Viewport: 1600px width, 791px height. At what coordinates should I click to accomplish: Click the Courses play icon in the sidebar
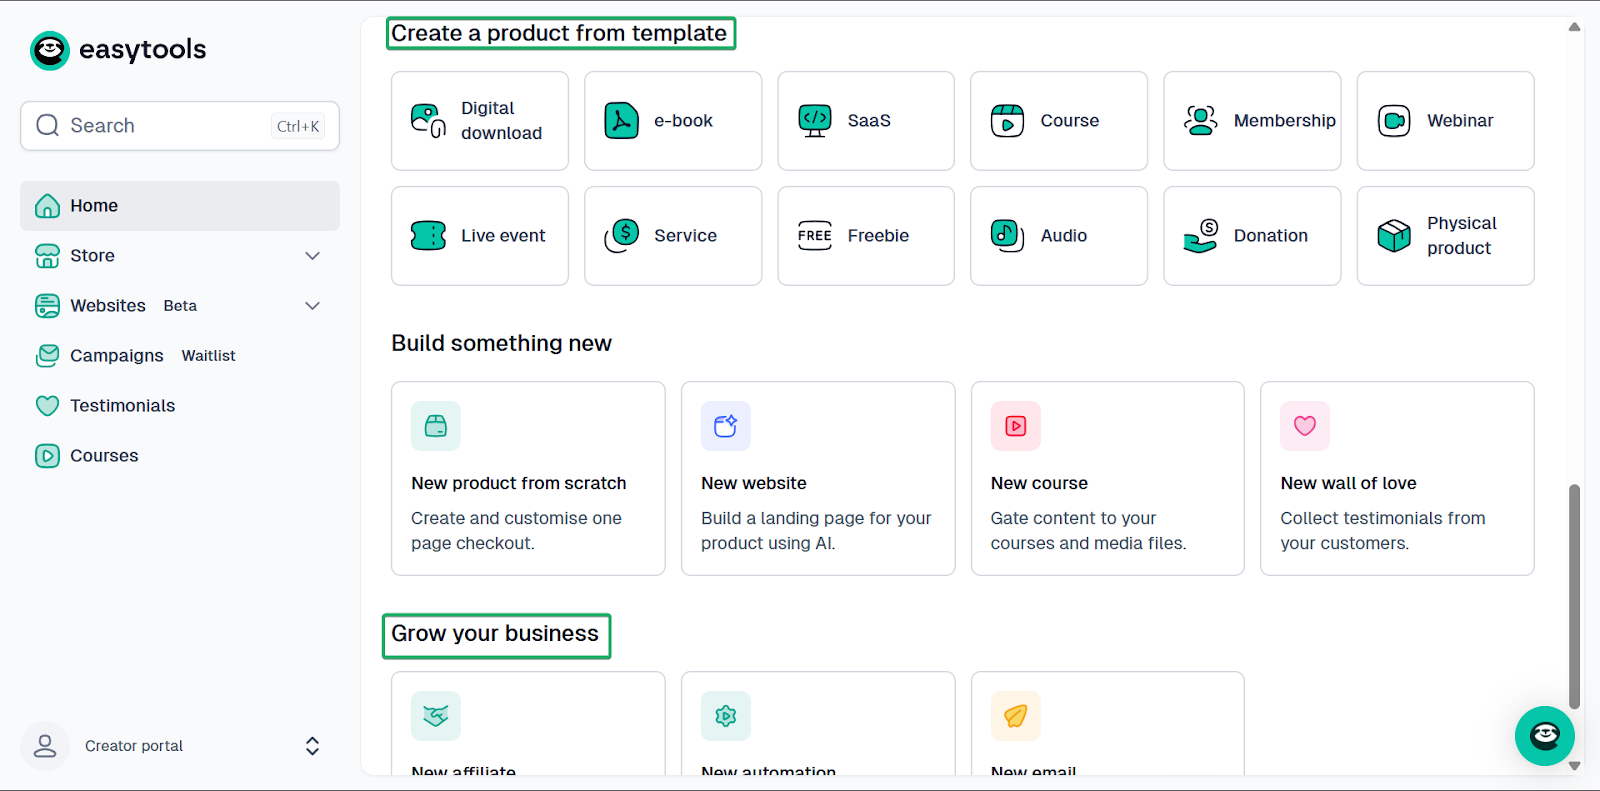47,456
